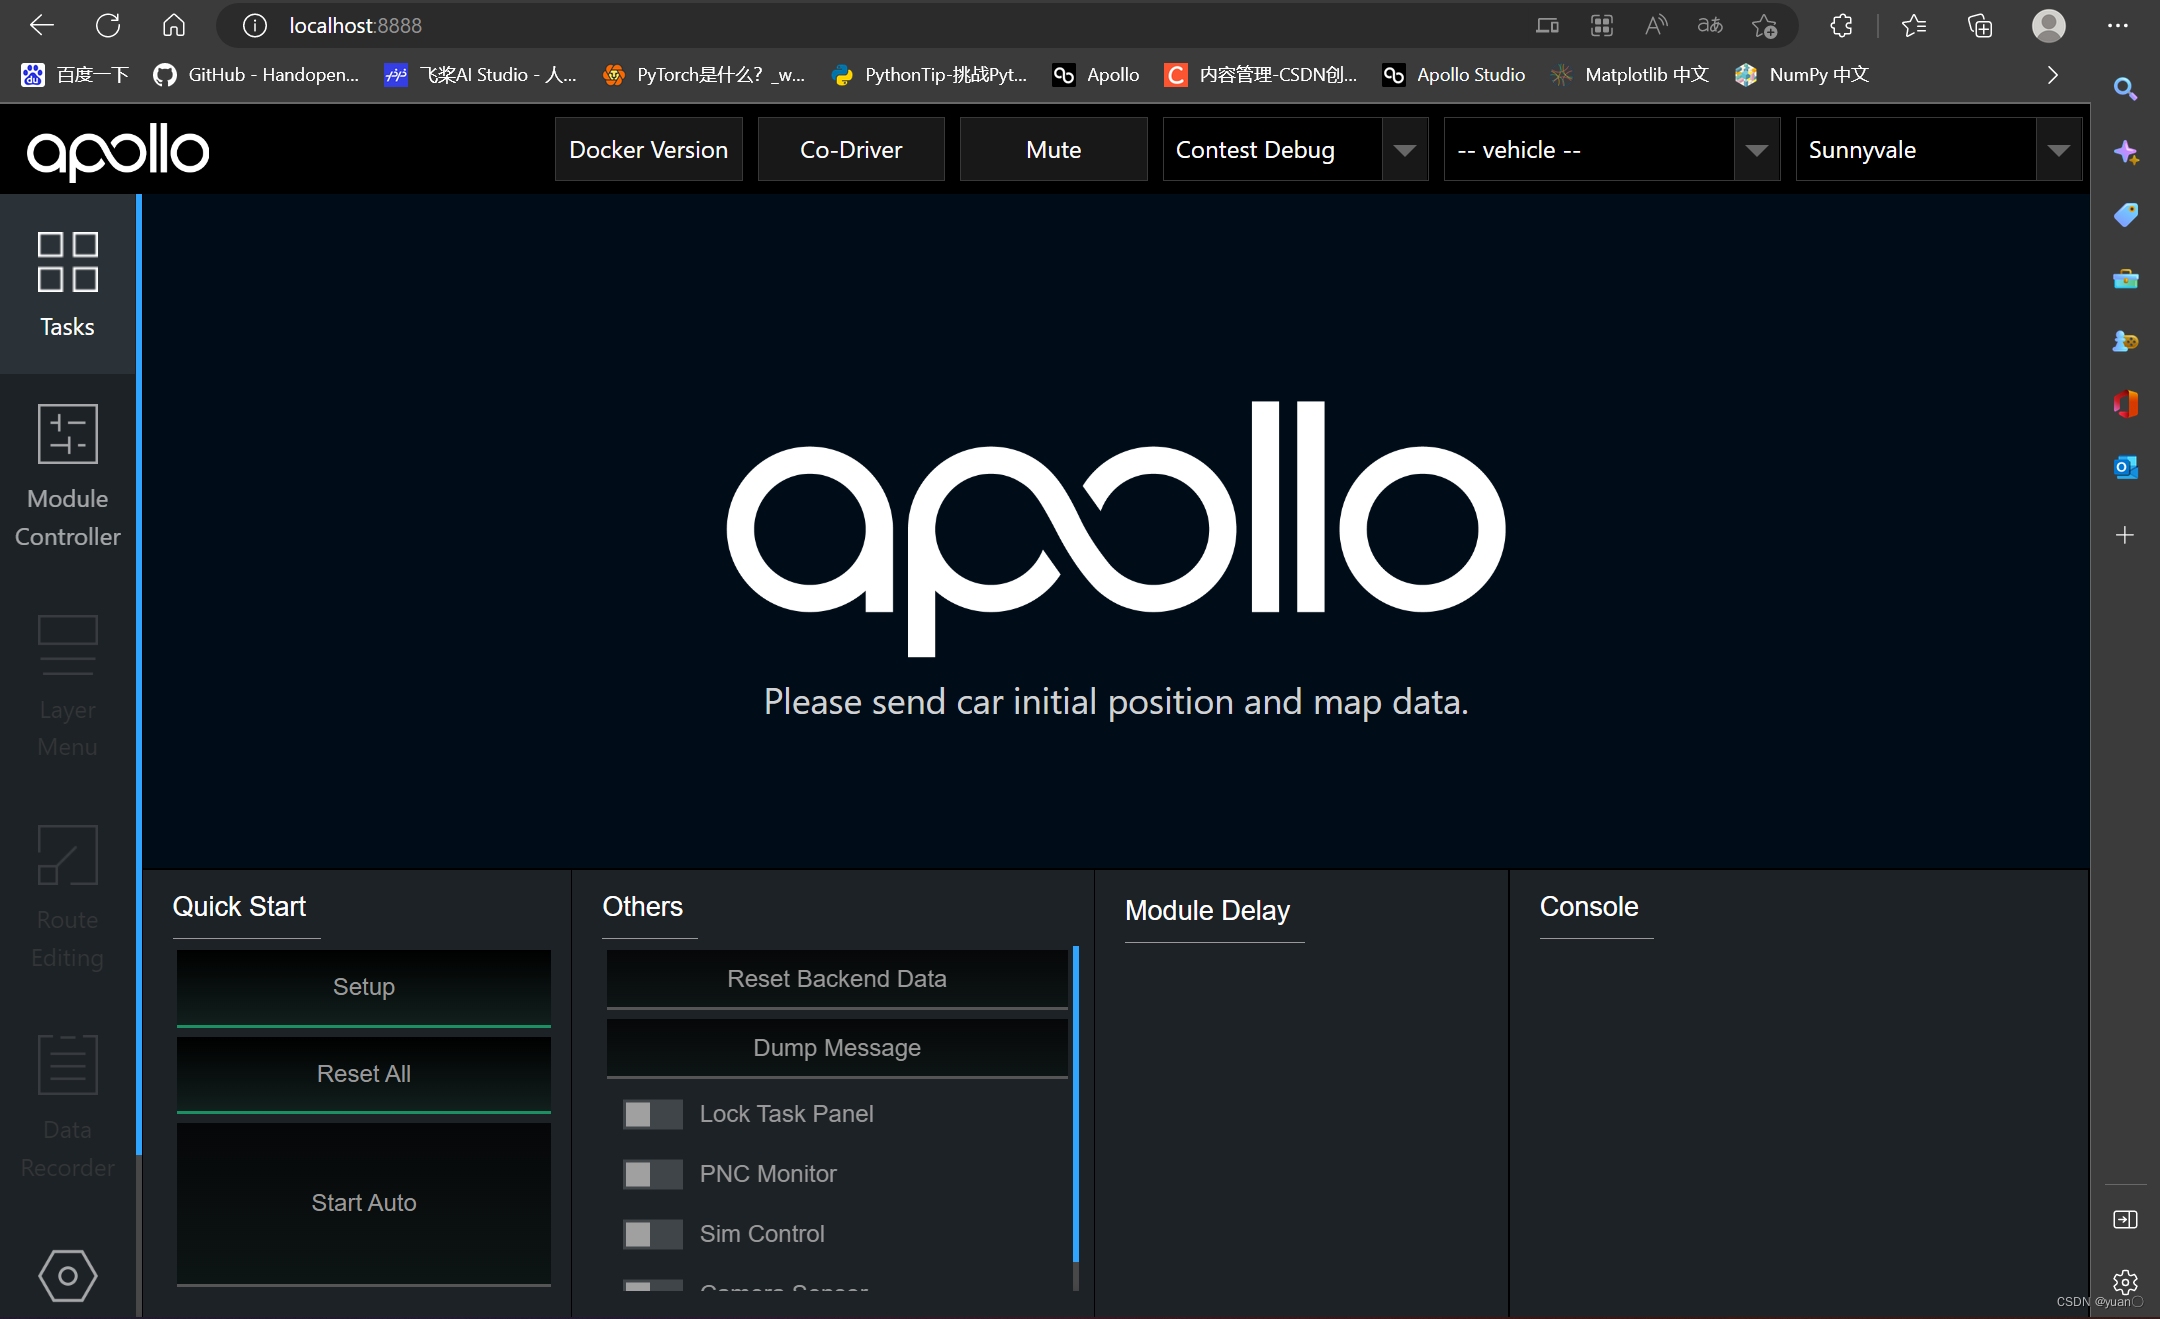Enable Sim Control
Image resolution: width=2160 pixels, height=1319 pixels.
coord(652,1234)
